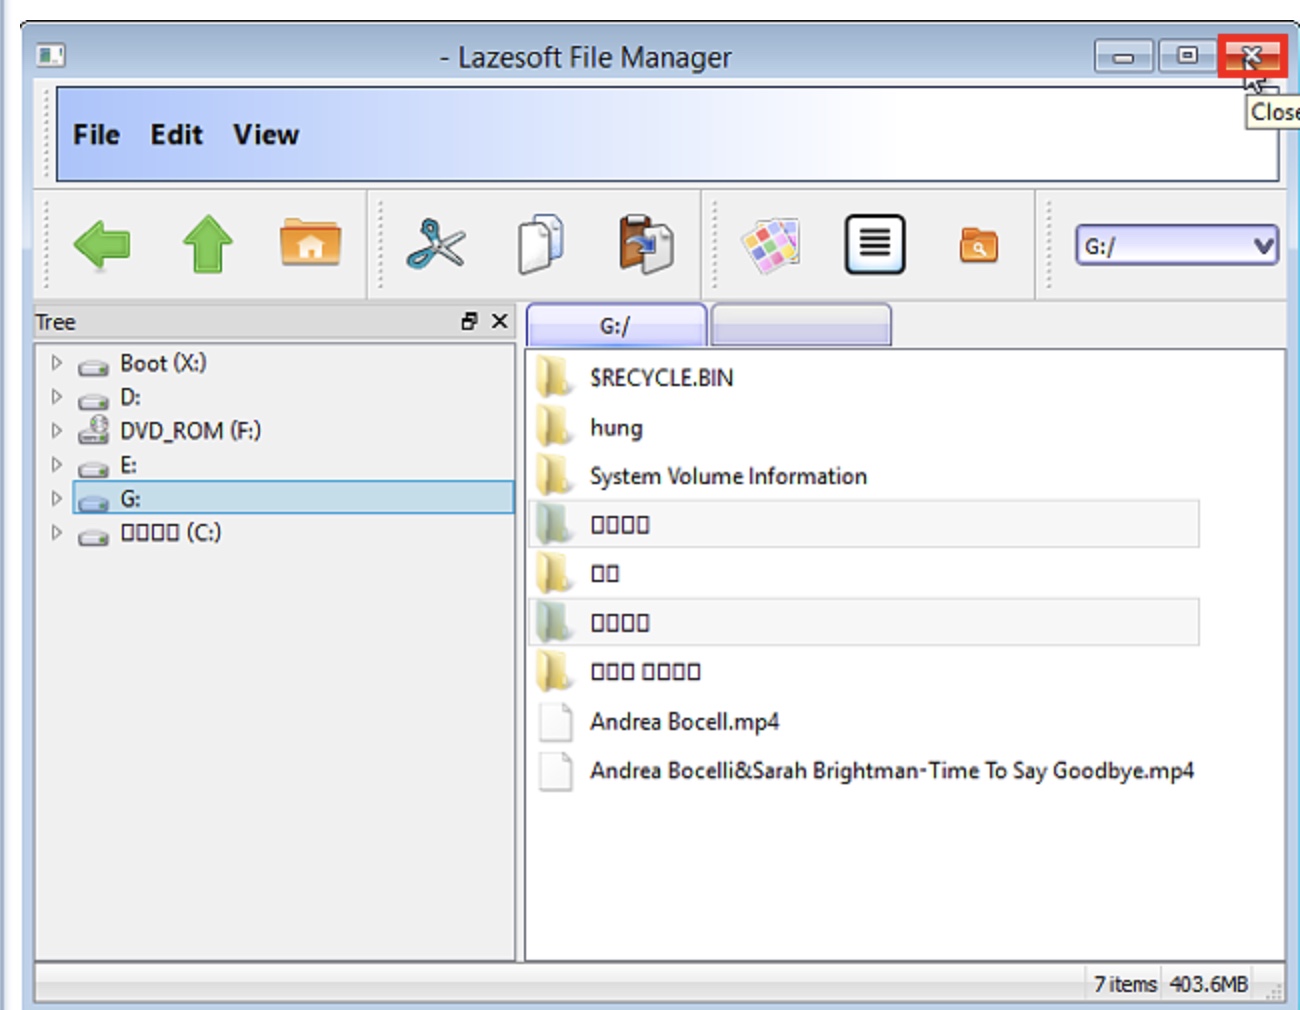Select DVD_ROM (F:) in the tree
This screenshot has width=1300, height=1010.
click(169, 430)
